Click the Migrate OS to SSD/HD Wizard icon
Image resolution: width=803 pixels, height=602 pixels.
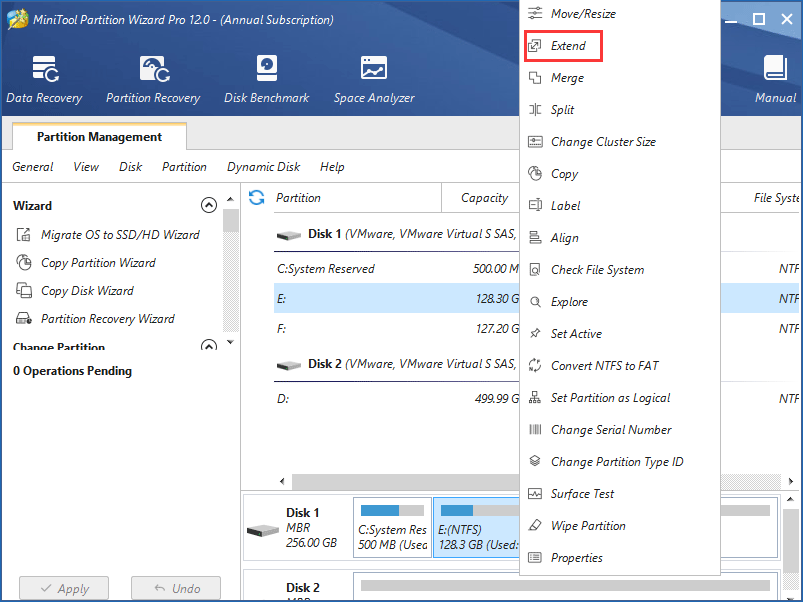(x=24, y=234)
